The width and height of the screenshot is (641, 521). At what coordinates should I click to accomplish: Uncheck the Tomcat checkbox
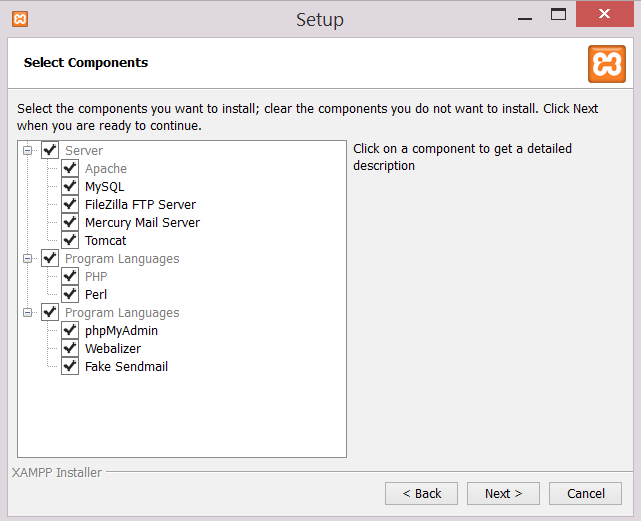coord(70,241)
